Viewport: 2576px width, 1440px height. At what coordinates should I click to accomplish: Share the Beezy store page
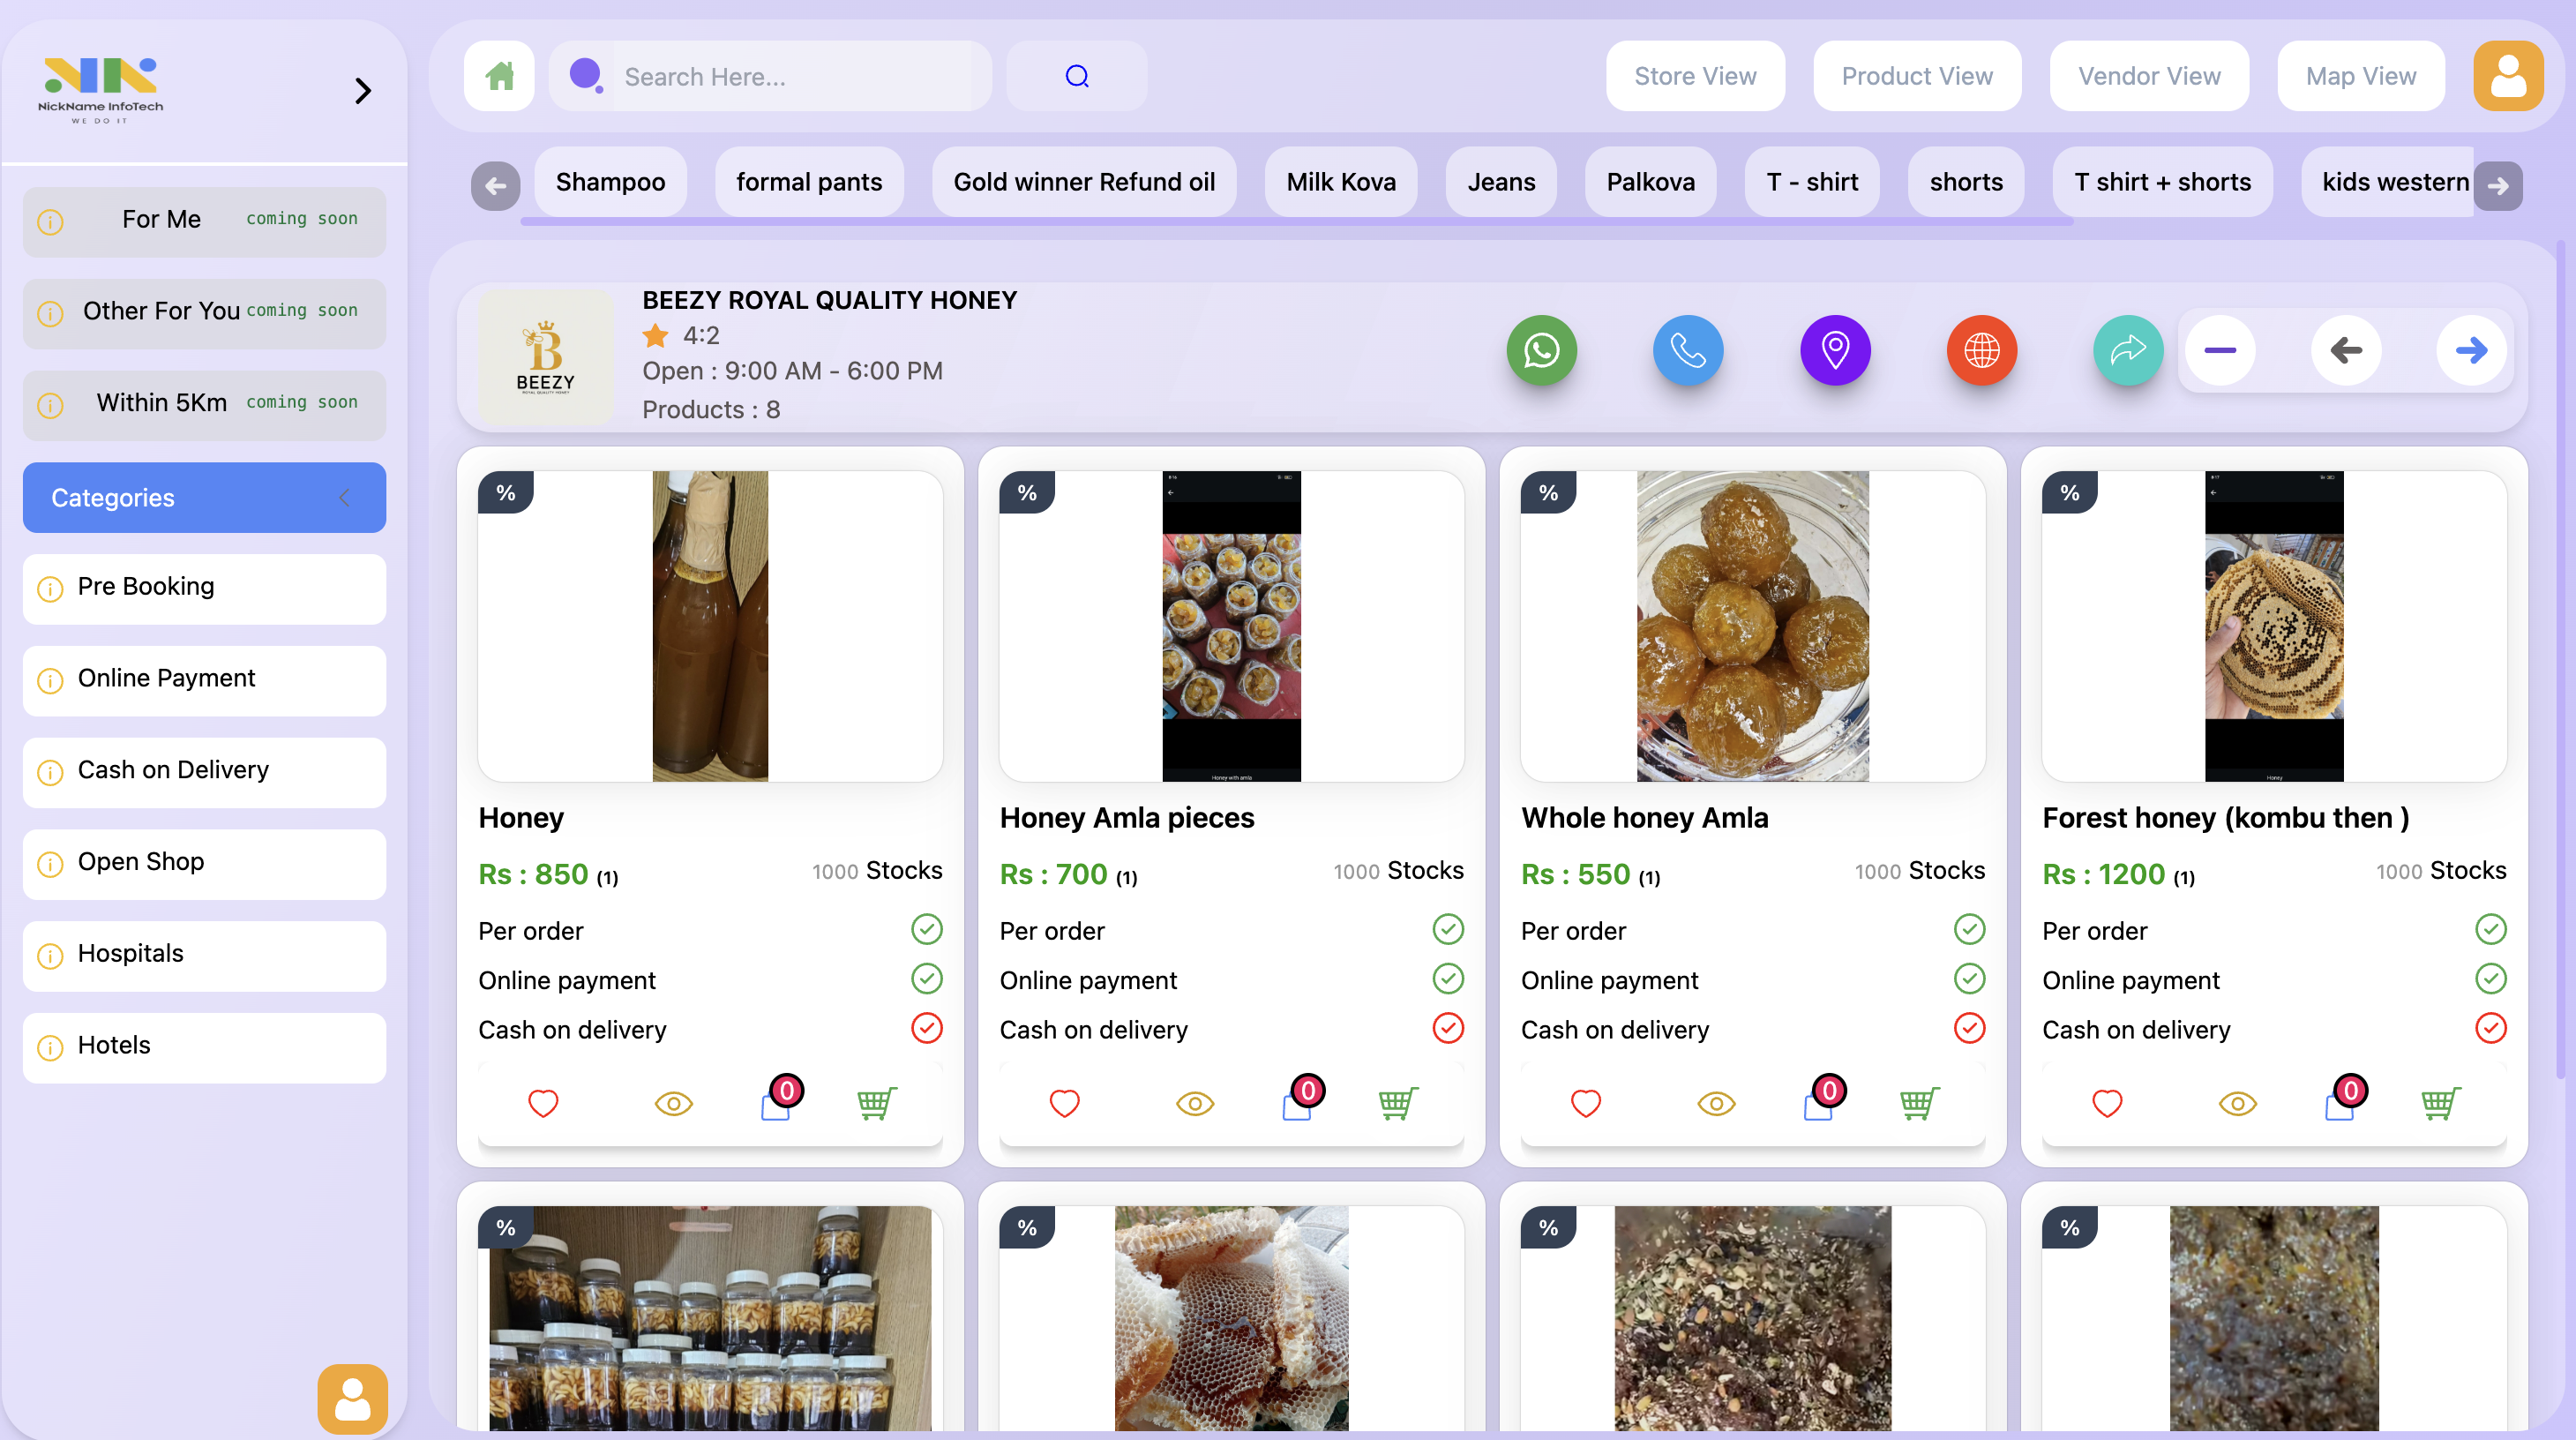[x=2128, y=351]
